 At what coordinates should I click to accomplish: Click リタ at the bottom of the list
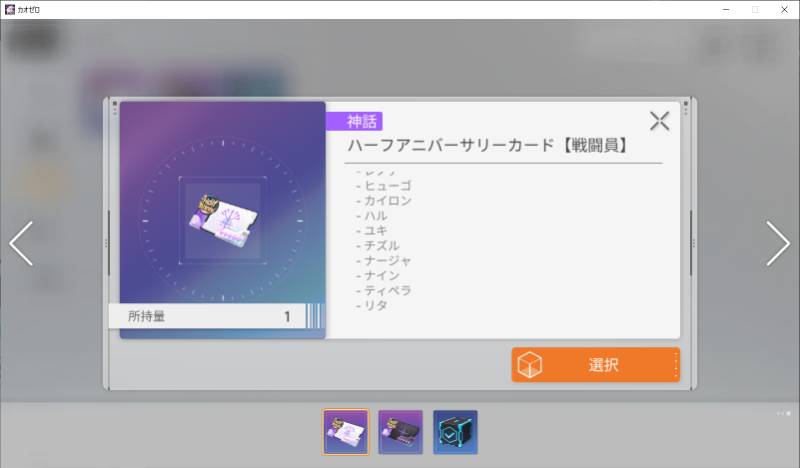[x=376, y=305]
